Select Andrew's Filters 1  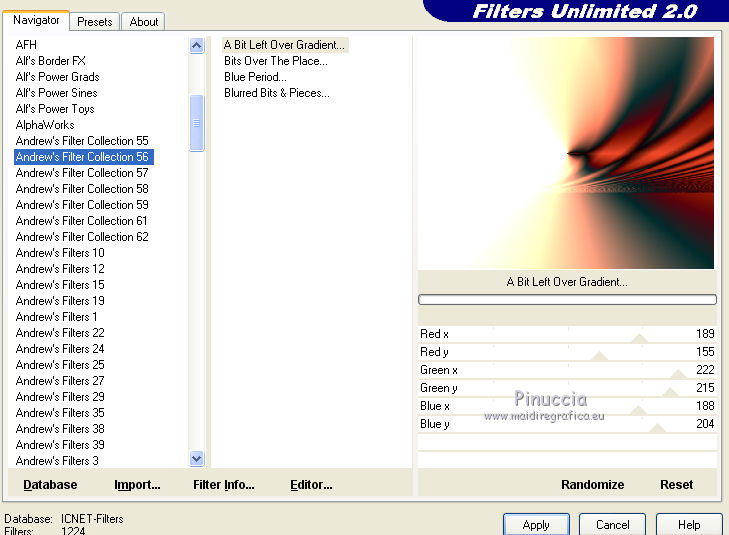point(57,317)
